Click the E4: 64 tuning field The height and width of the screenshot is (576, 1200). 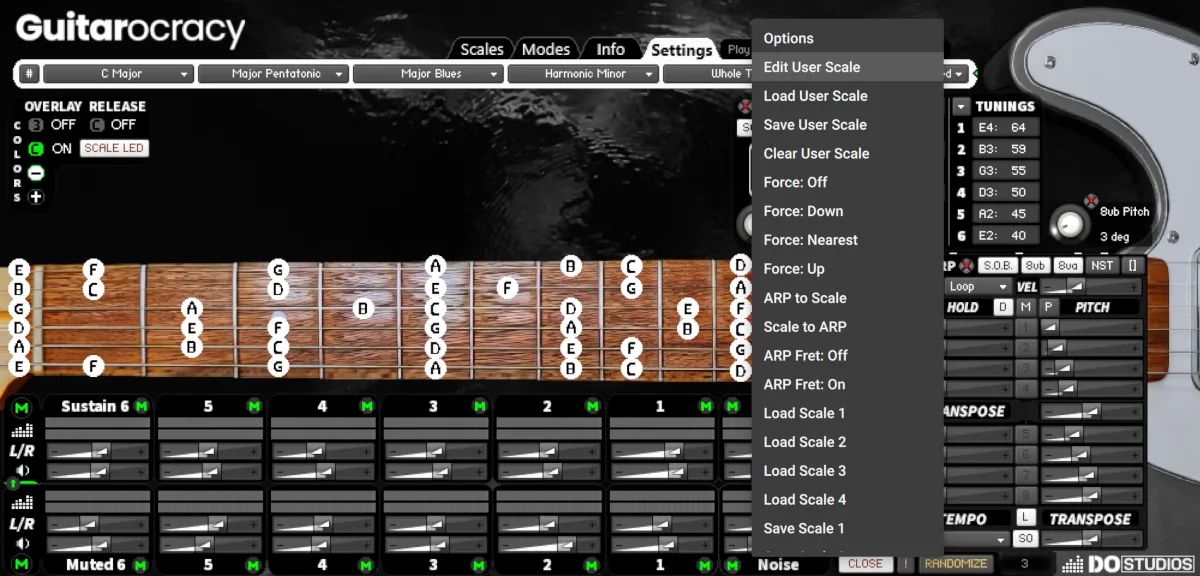pos(1006,127)
